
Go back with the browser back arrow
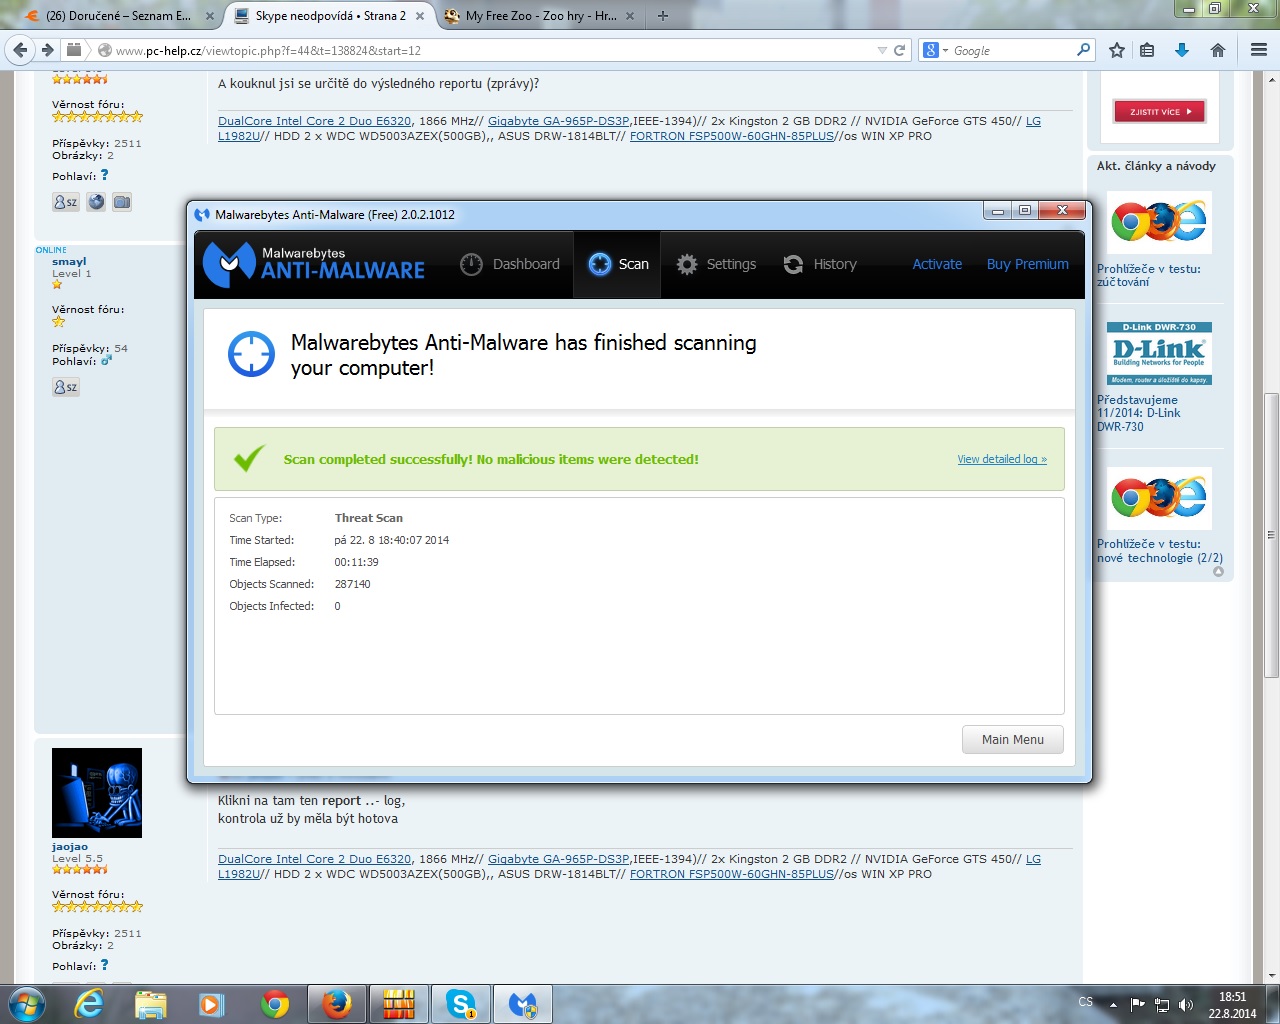[21, 50]
